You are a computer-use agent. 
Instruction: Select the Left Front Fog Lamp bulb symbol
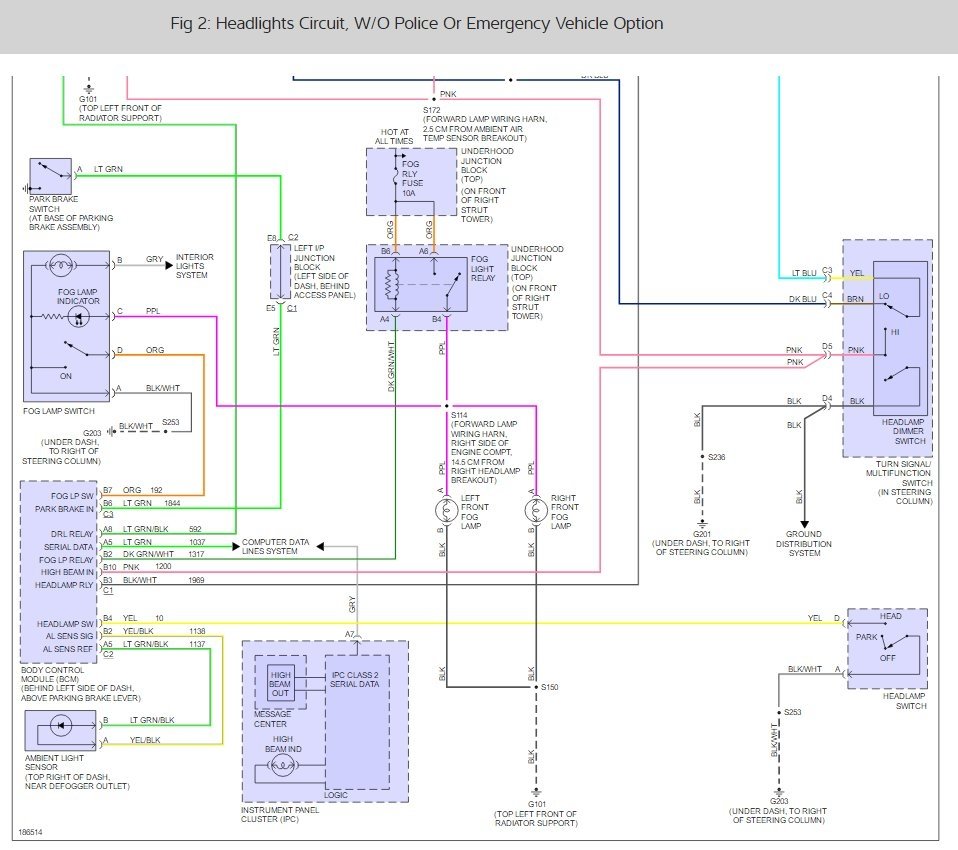[447, 510]
